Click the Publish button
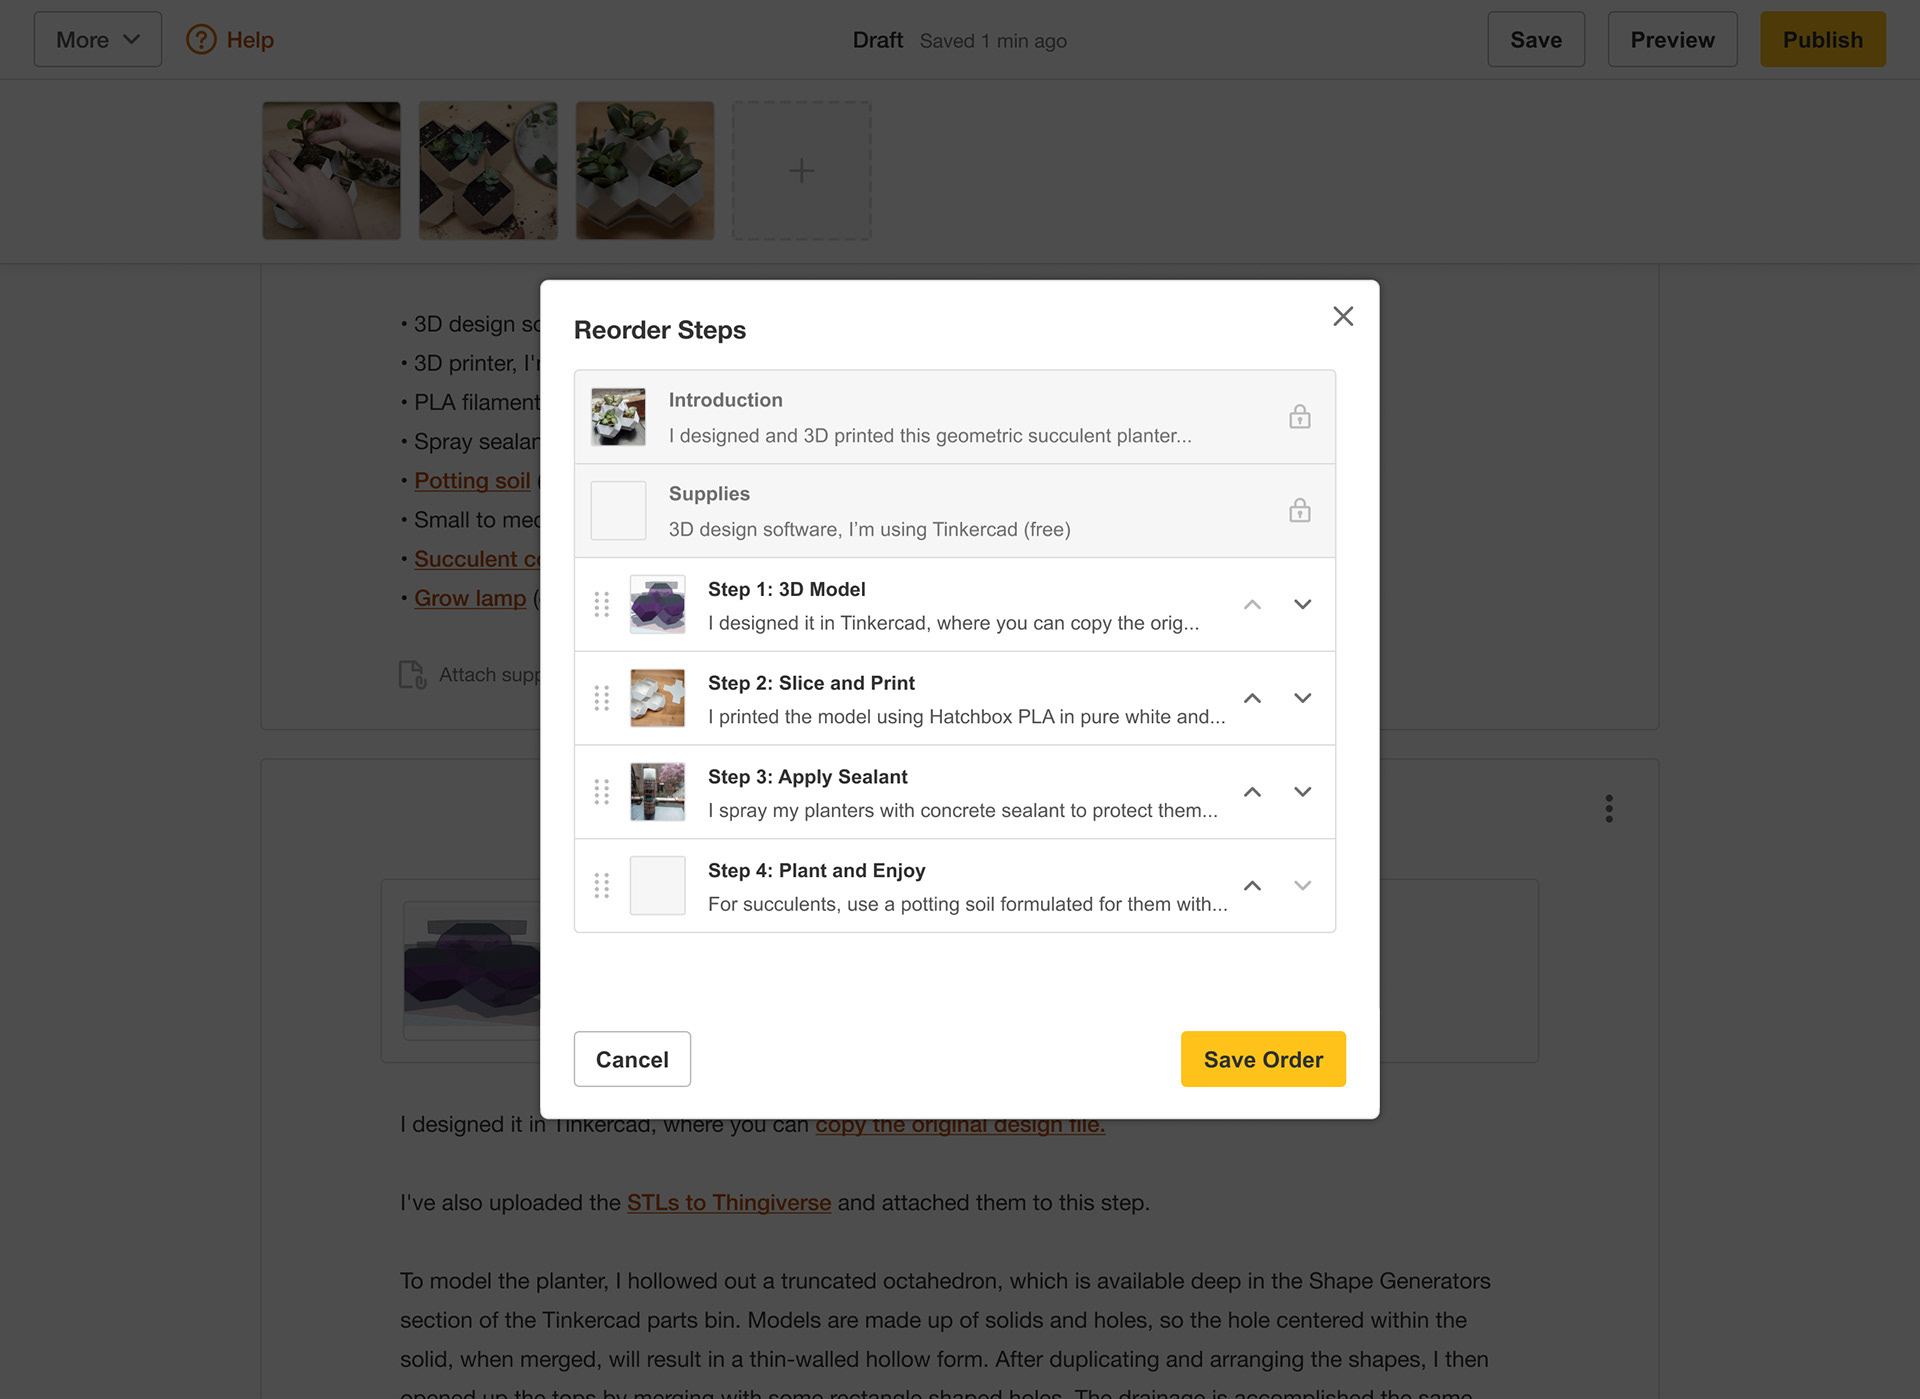Viewport: 1920px width, 1399px height. coord(1822,40)
